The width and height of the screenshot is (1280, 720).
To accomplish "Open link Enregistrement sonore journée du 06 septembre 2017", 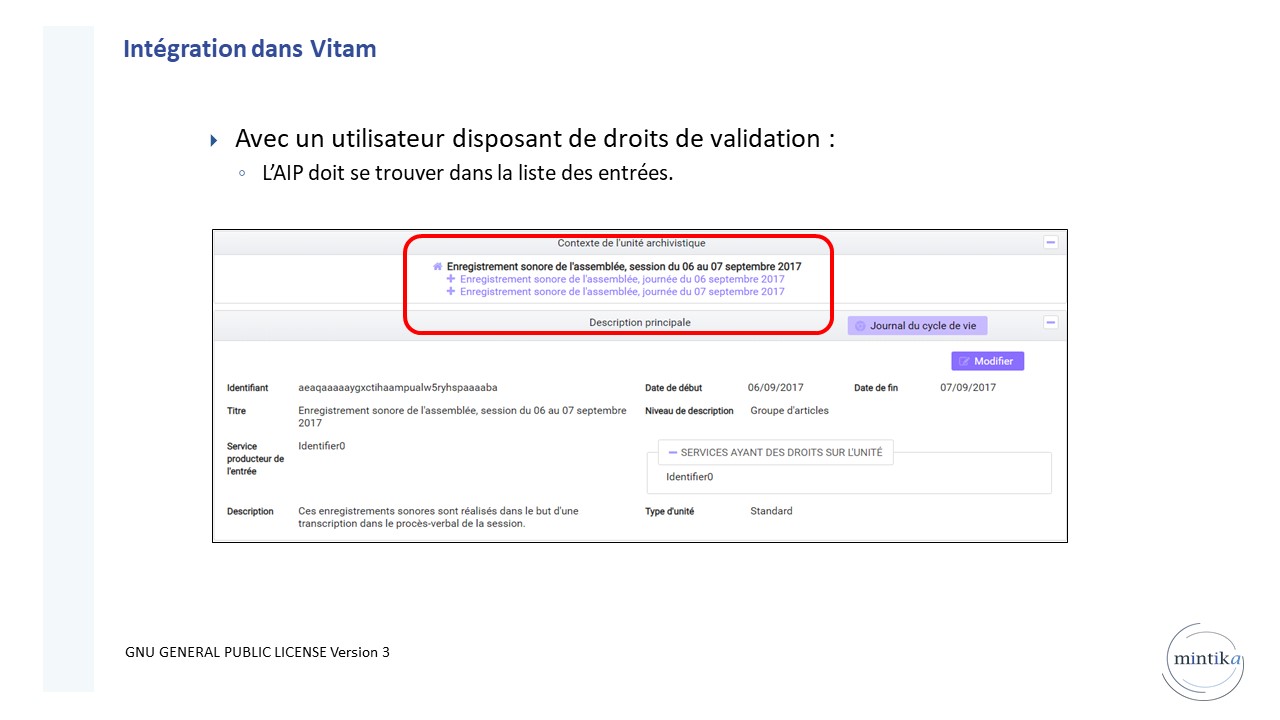I will pos(622,280).
